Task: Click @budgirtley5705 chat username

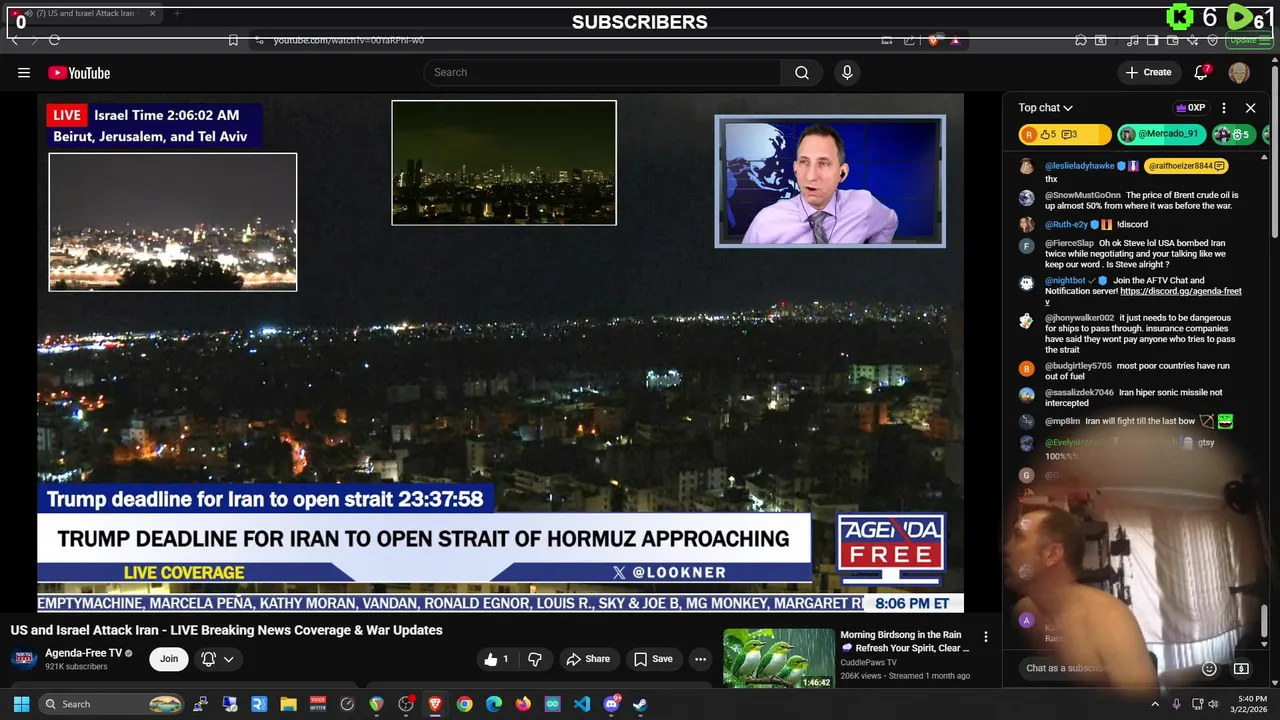Action: point(1078,366)
